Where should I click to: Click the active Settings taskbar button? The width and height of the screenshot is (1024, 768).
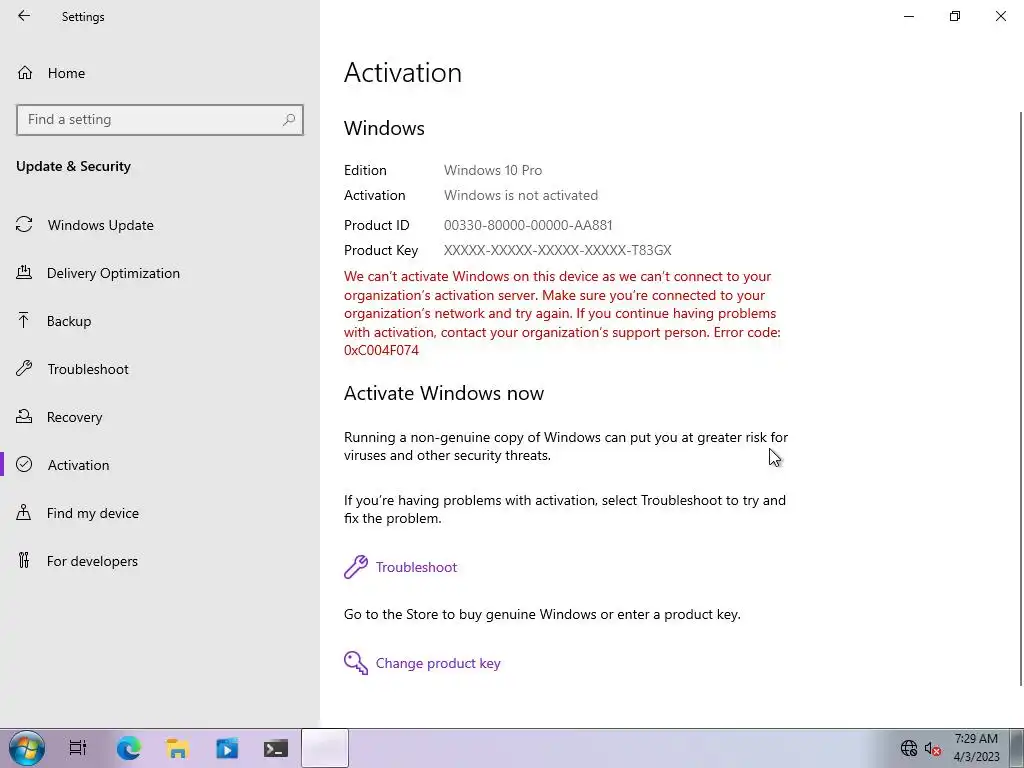pyautogui.click(x=325, y=748)
